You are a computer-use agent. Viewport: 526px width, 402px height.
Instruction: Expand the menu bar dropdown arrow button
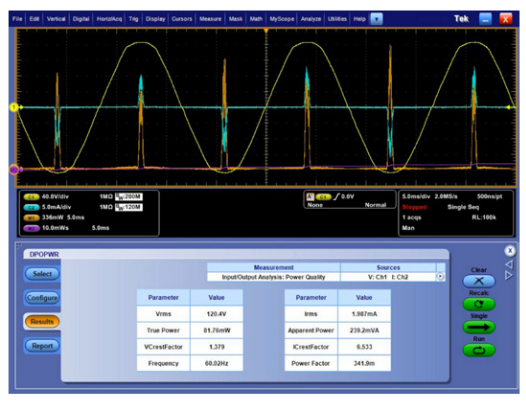click(376, 19)
